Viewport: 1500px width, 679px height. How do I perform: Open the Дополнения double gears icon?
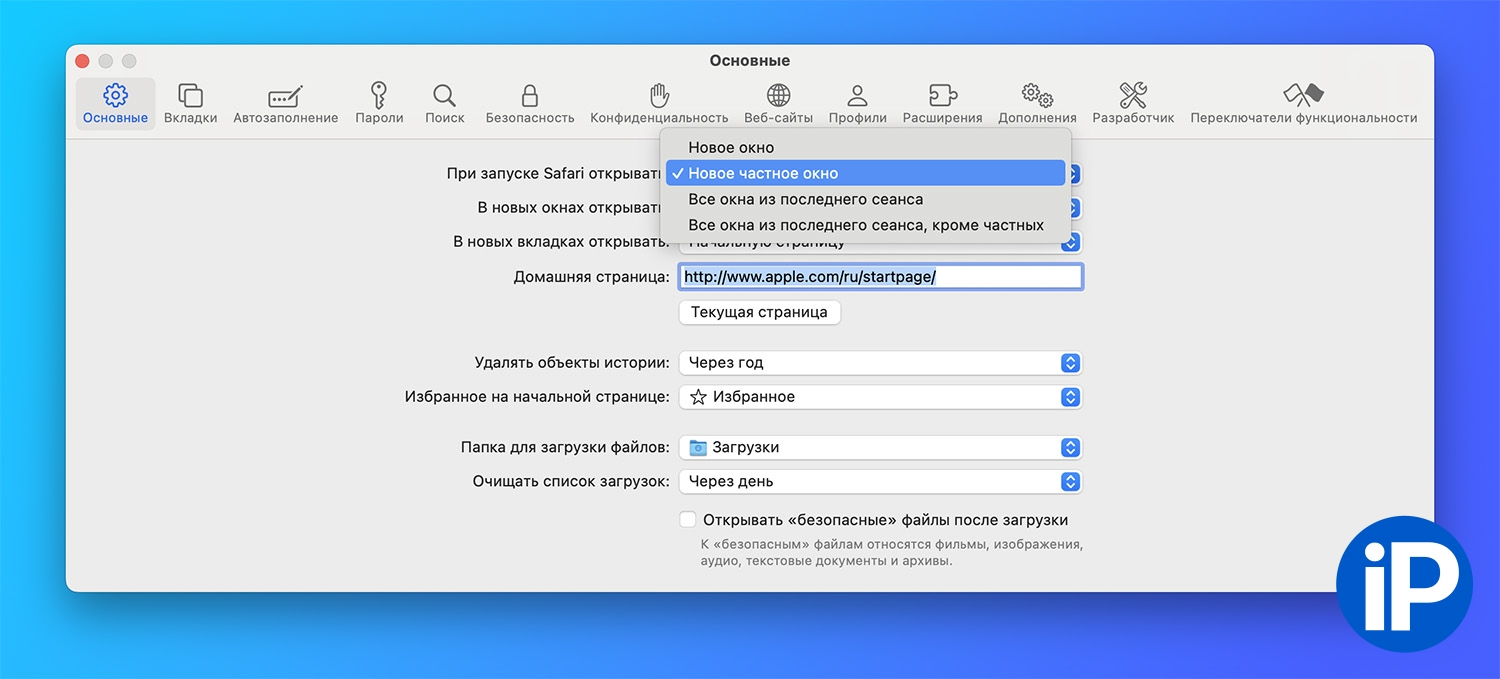[1037, 104]
